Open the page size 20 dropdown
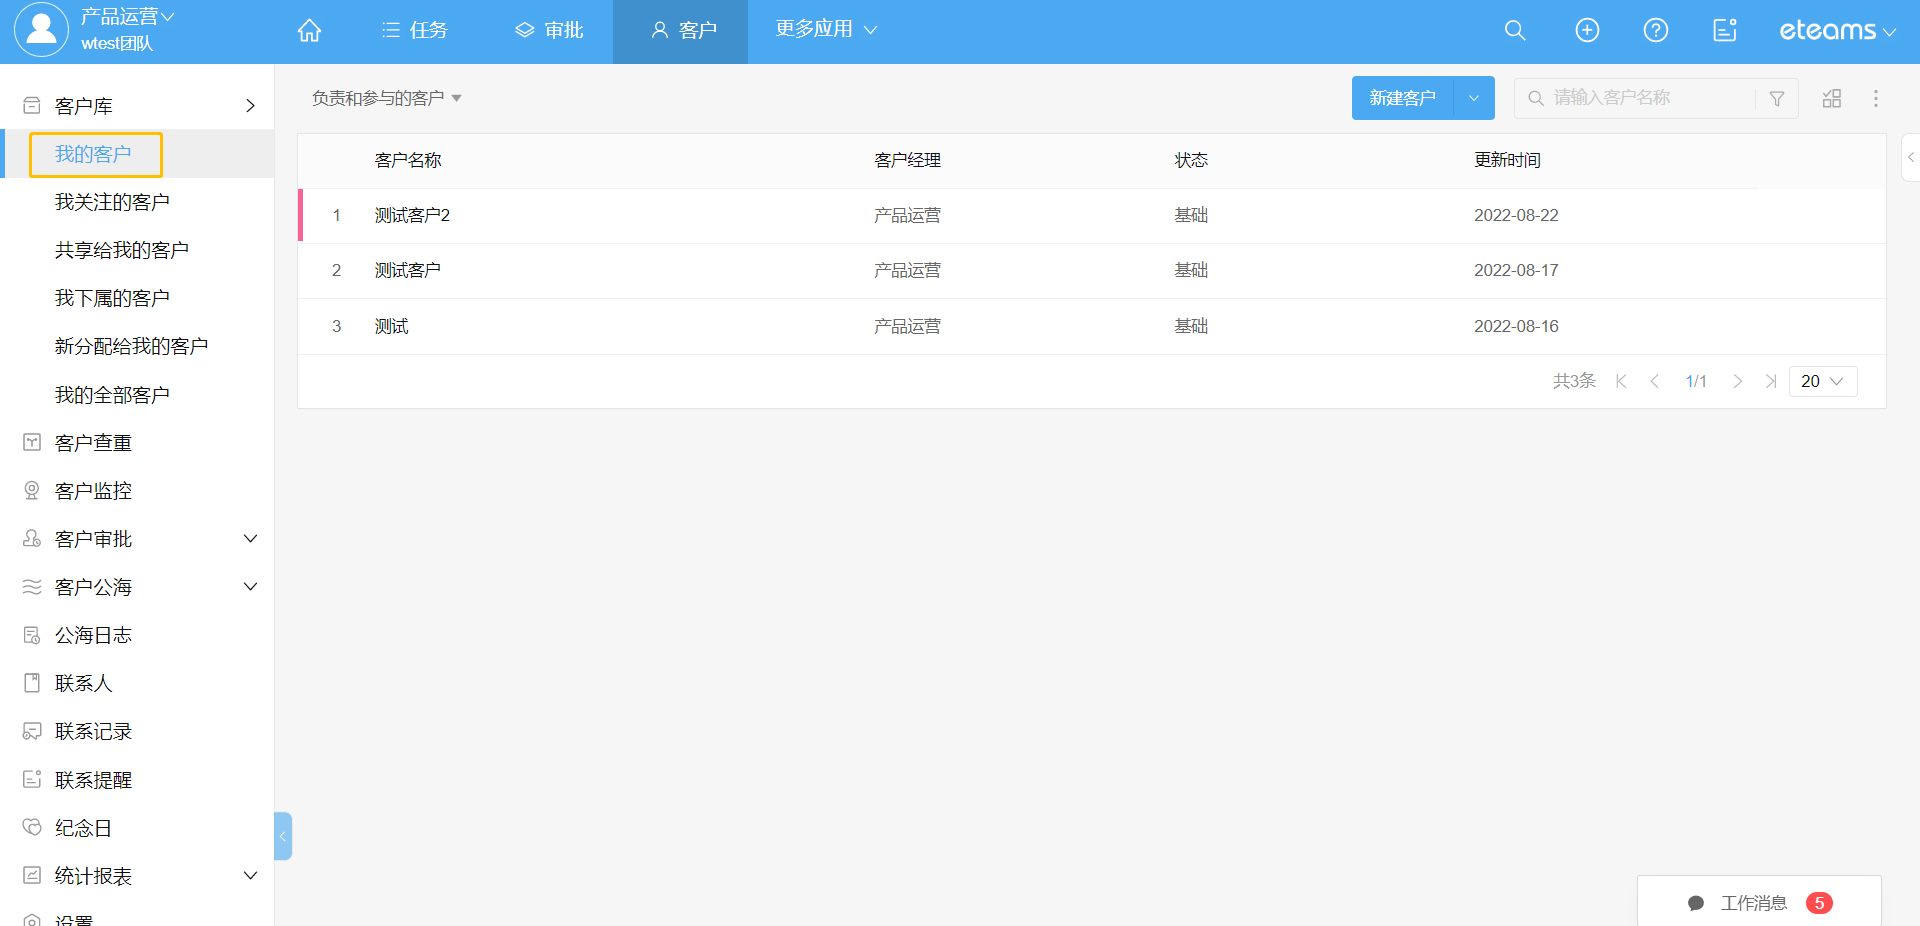 pos(1822,381)
